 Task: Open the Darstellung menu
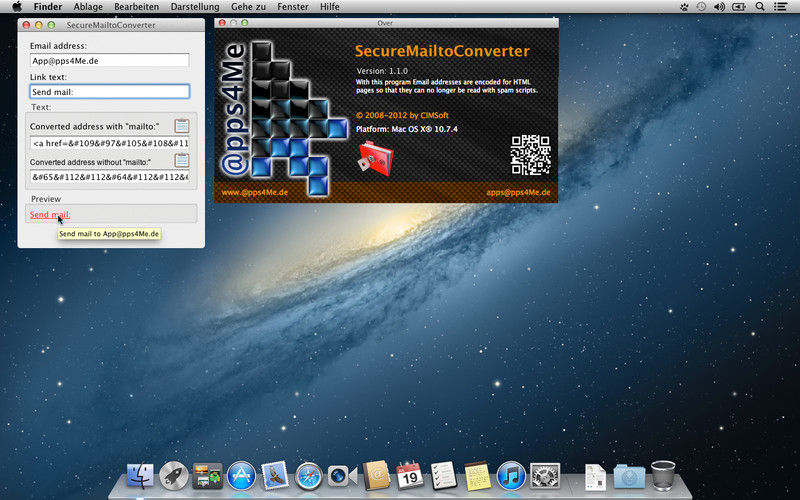coord(195,7)
